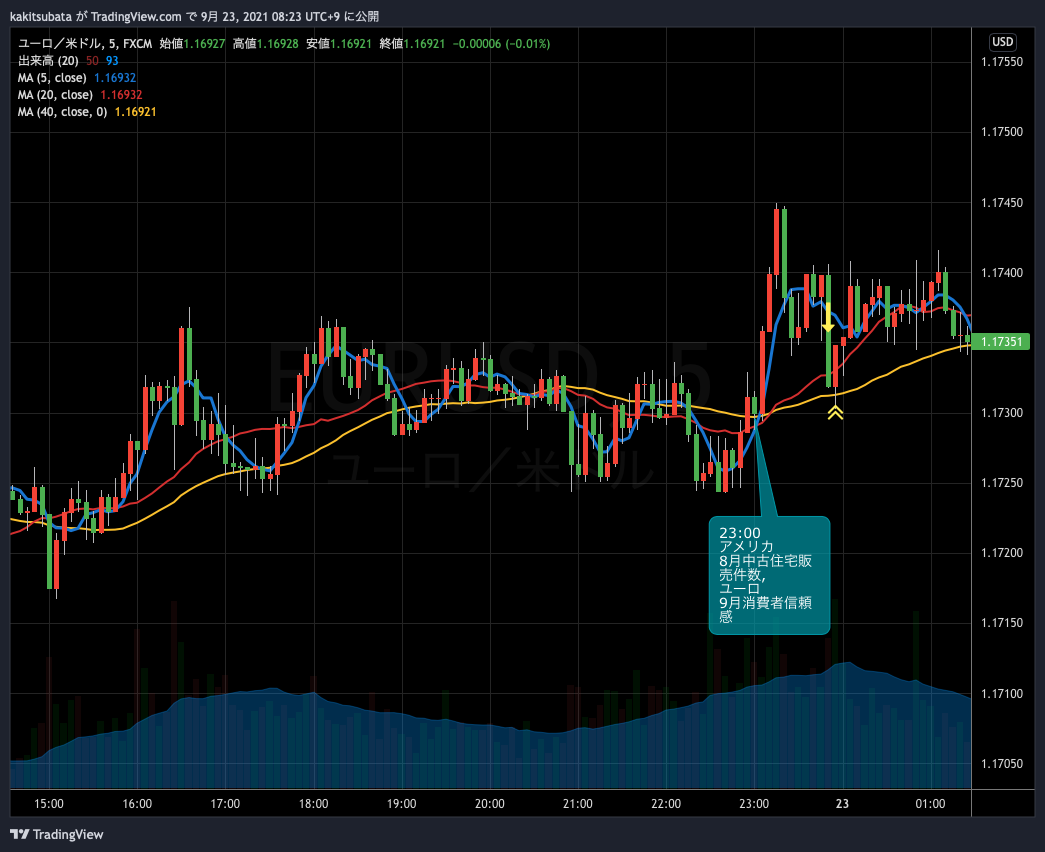The width and height of the screenshot is (1045, 852).
Task: Select the yellow down arrow marker on chart
Action: pos(828,318)
